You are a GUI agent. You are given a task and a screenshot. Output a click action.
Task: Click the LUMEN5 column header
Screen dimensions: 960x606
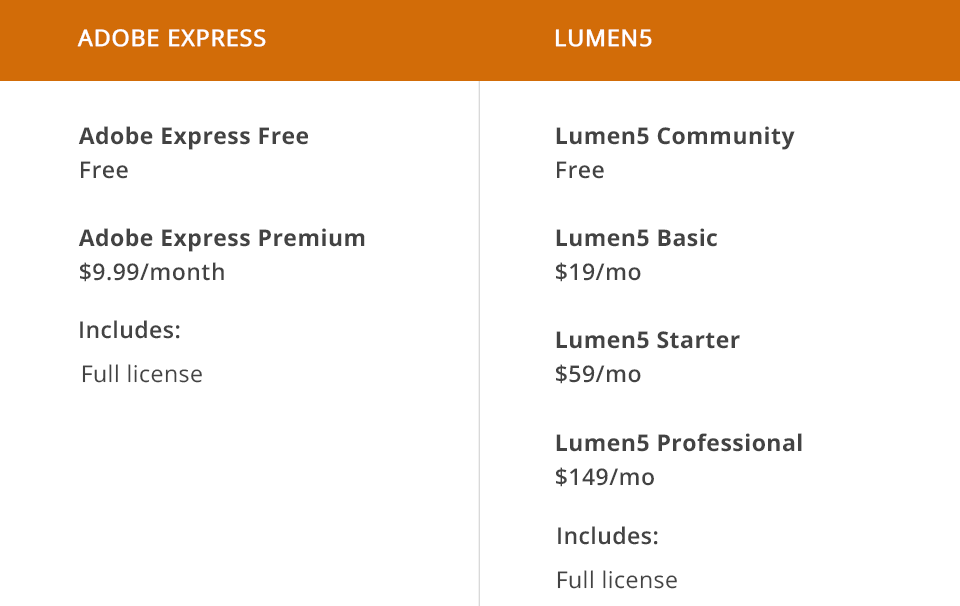(x=603, y=39)
